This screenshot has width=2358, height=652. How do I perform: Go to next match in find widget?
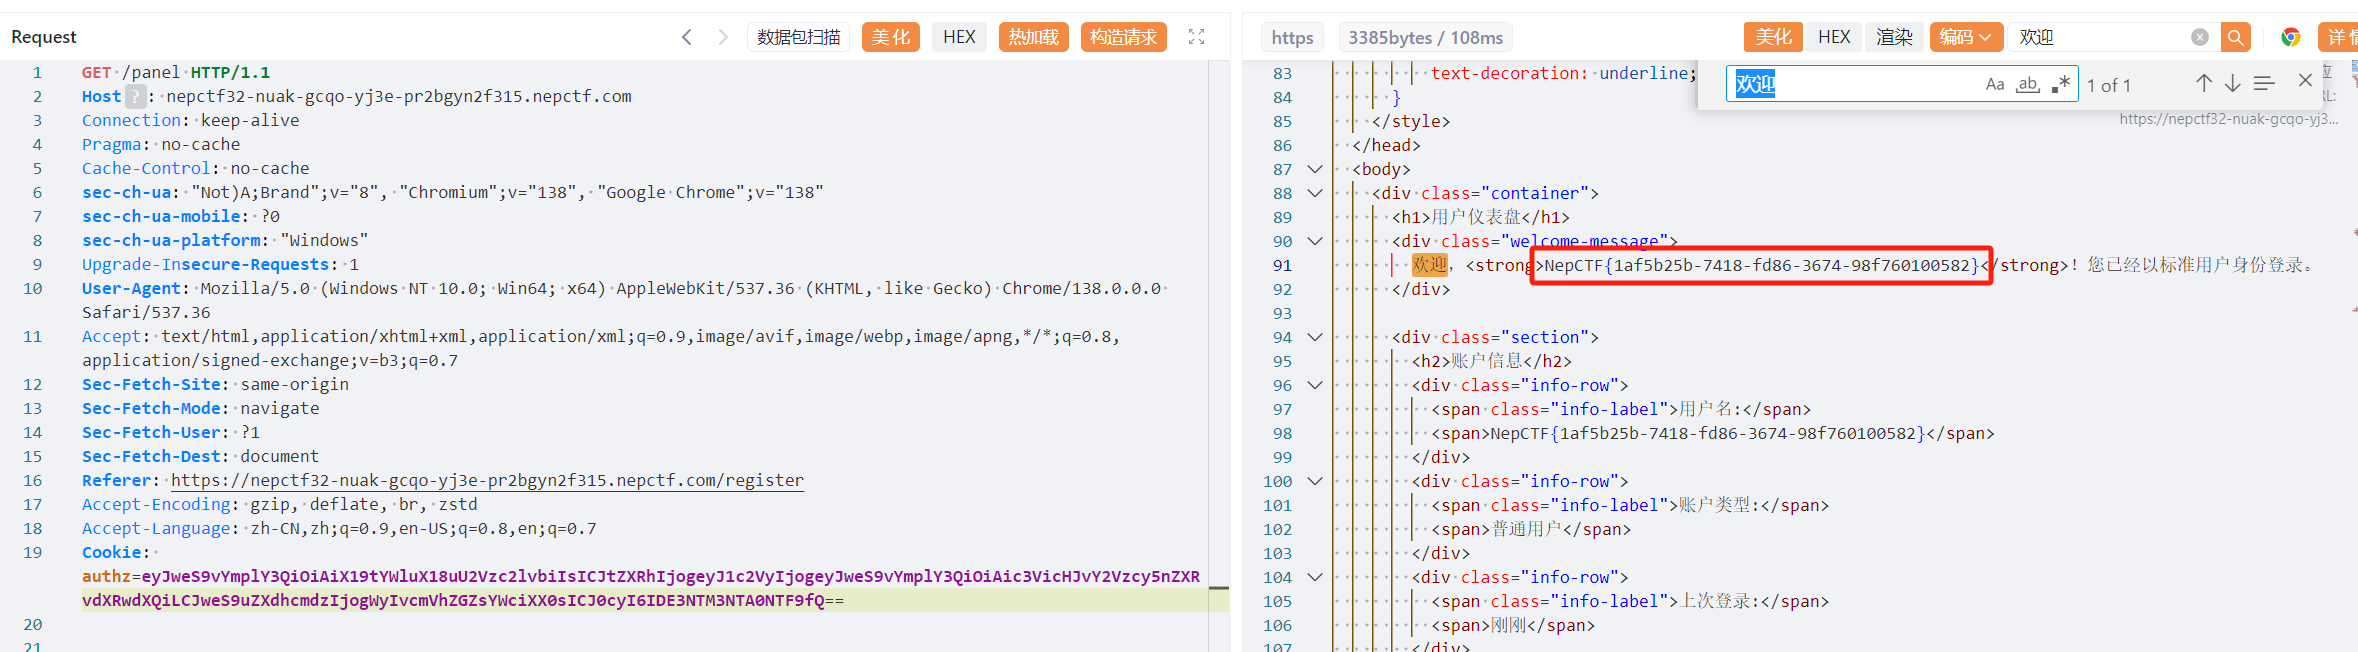click(2232, 84)
